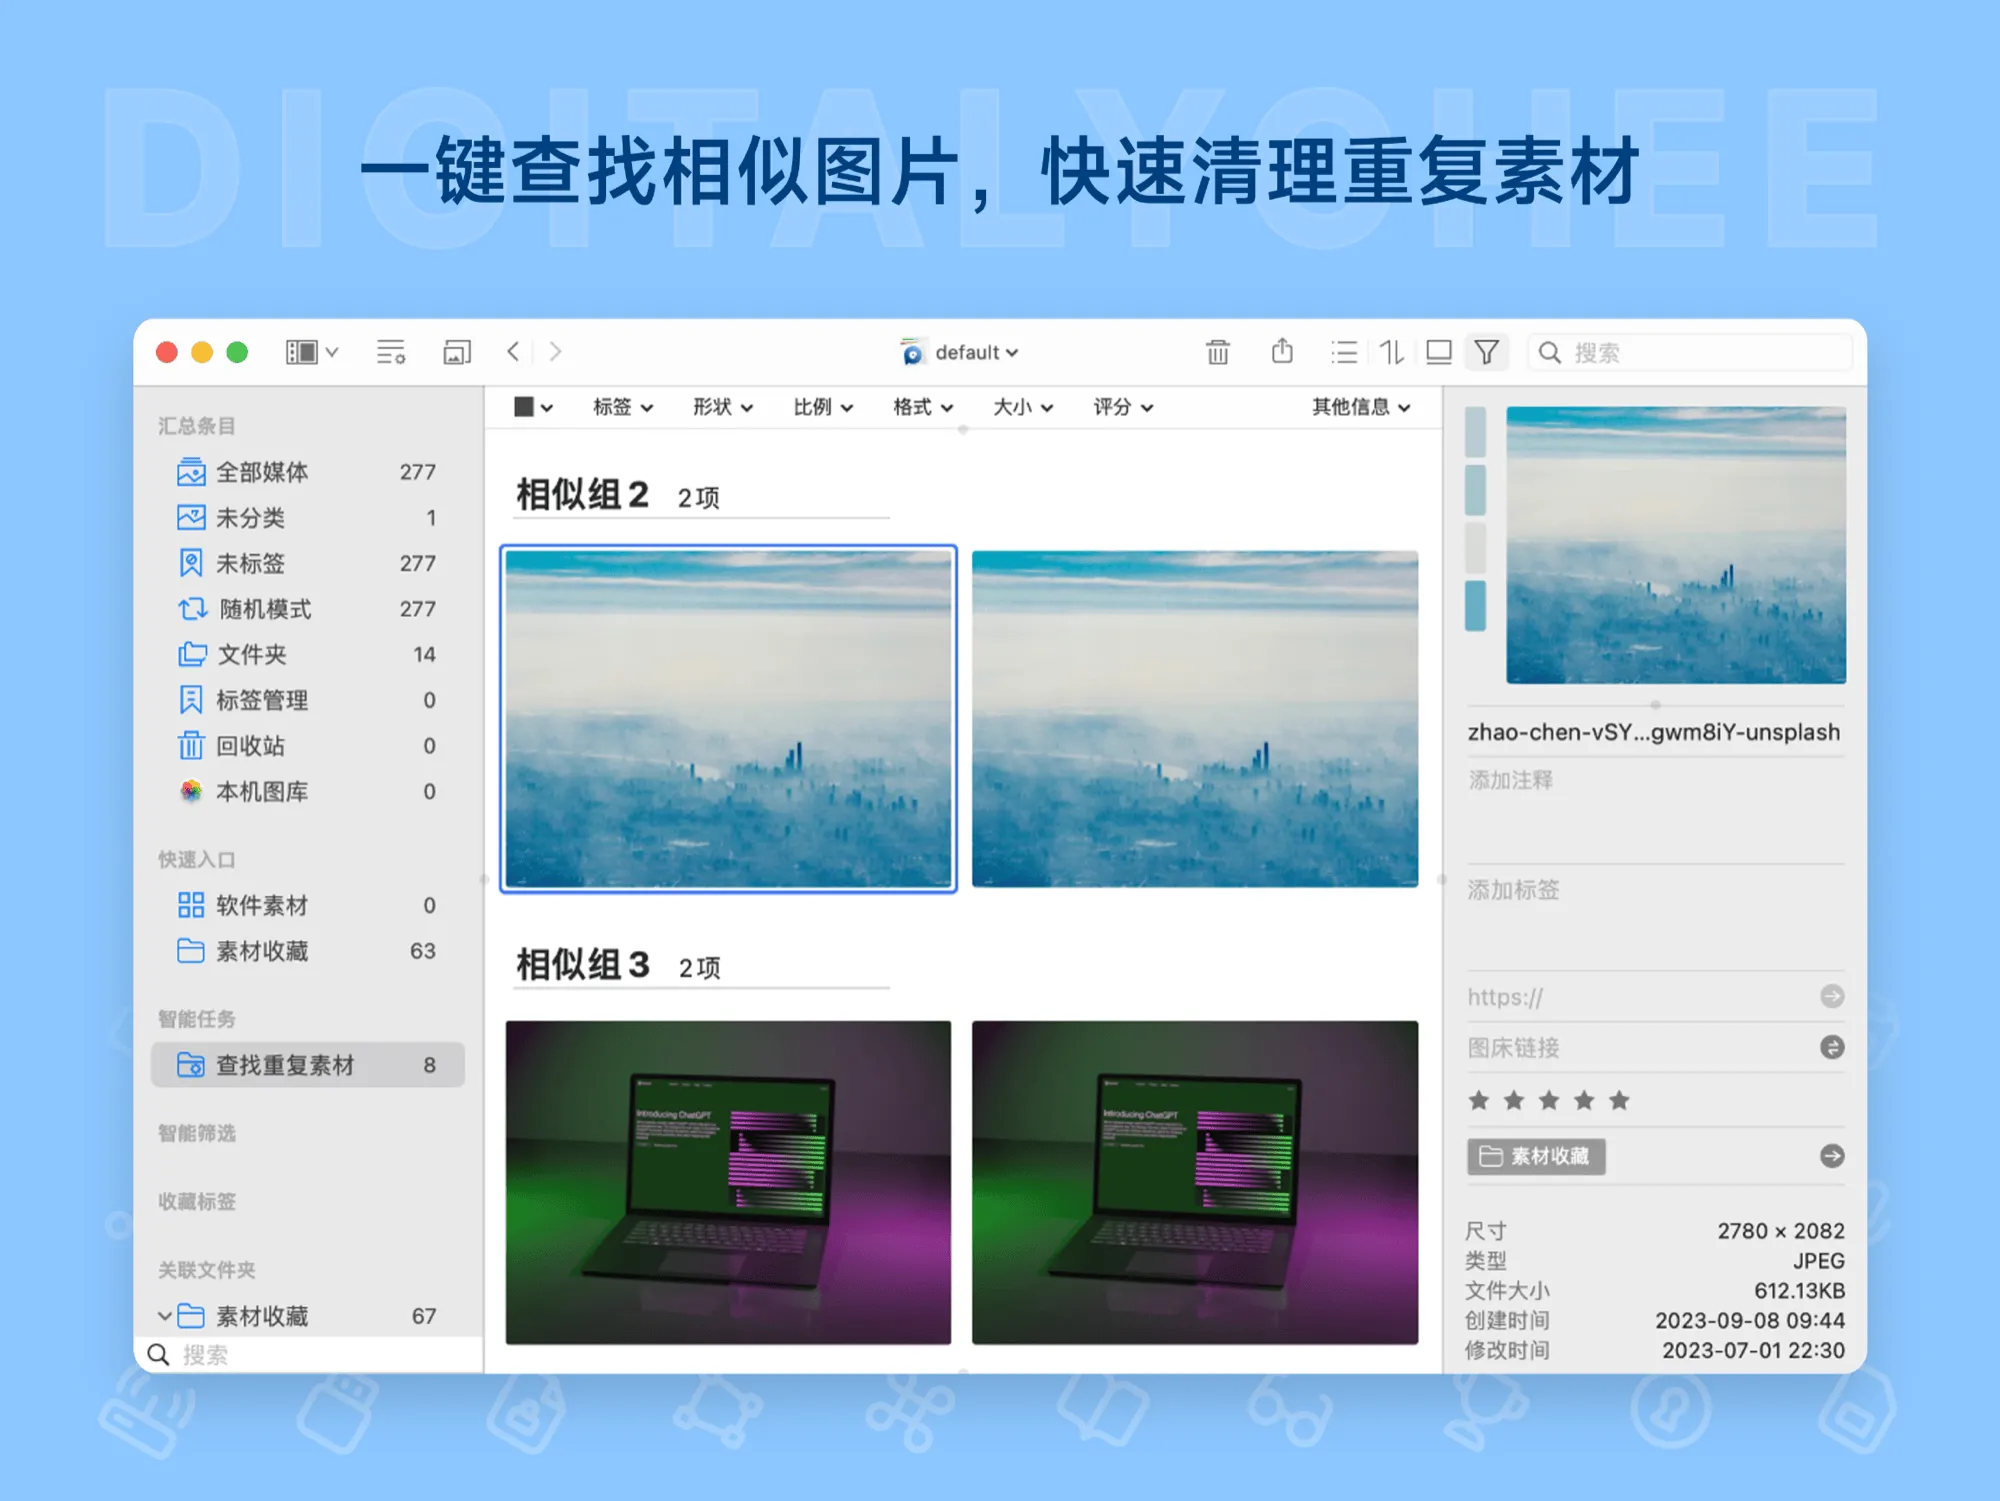Click the darkest teal color swatch in the inspector
The height and width of the screenshot is (1501, 2000).
pyautogui.click(x=1475, y=605)
